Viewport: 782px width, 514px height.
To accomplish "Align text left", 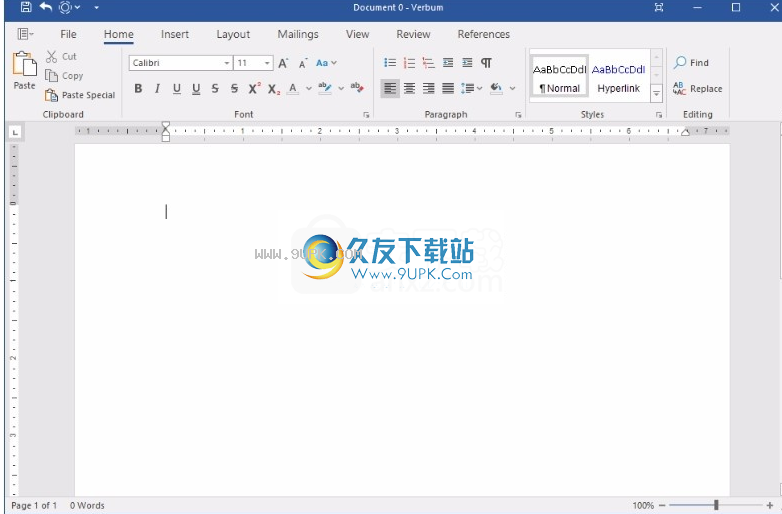I will coord(390,89).
